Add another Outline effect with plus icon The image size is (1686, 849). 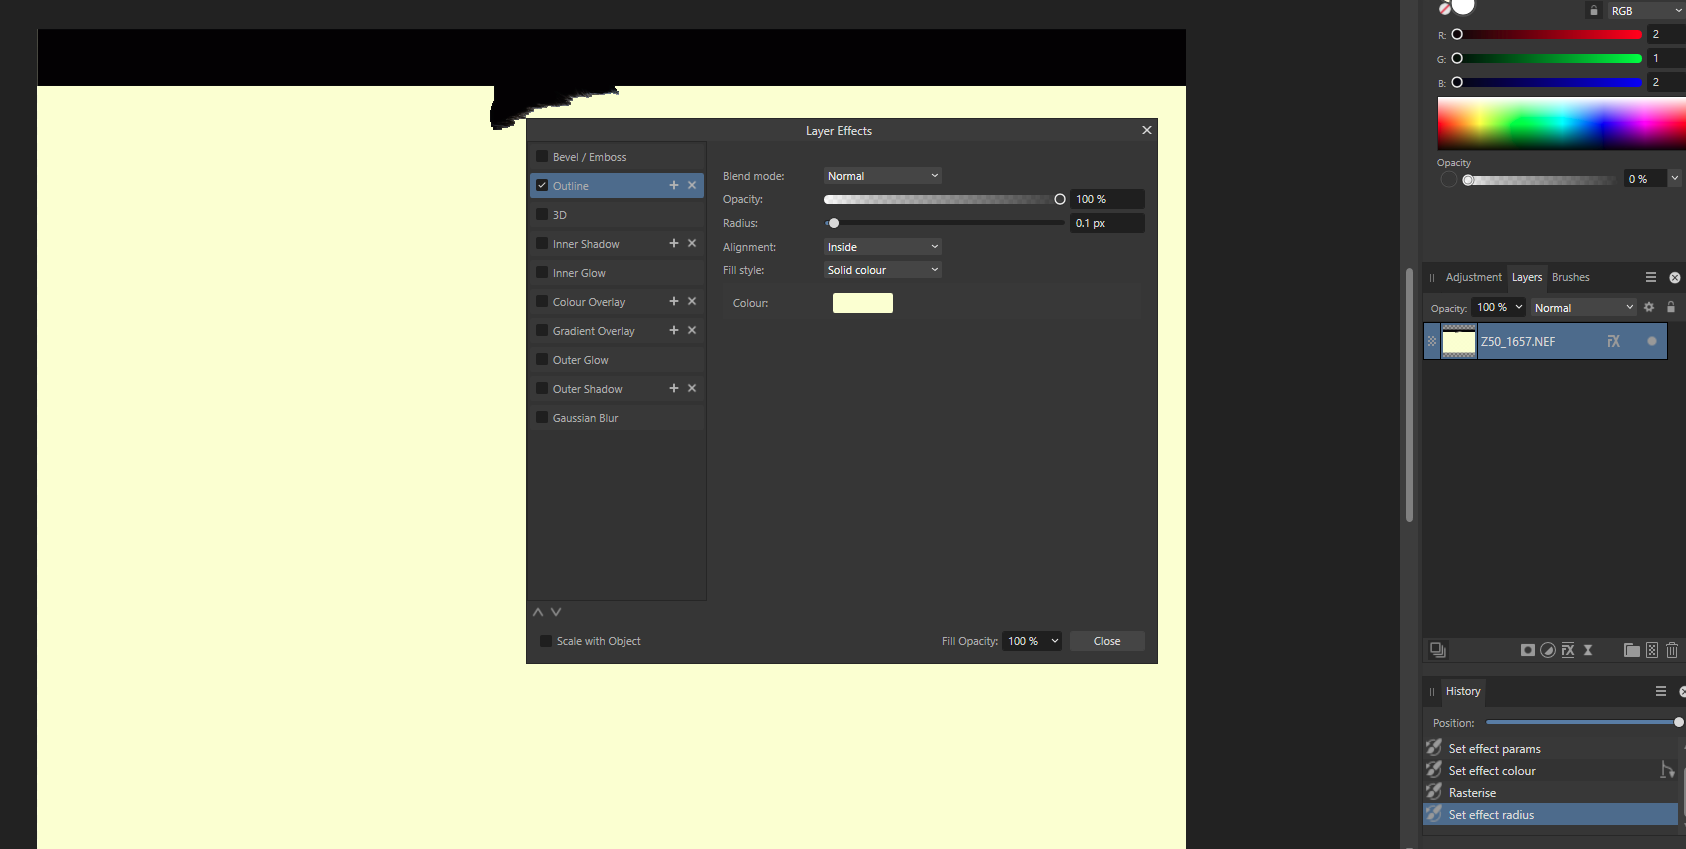click(674, 185)
